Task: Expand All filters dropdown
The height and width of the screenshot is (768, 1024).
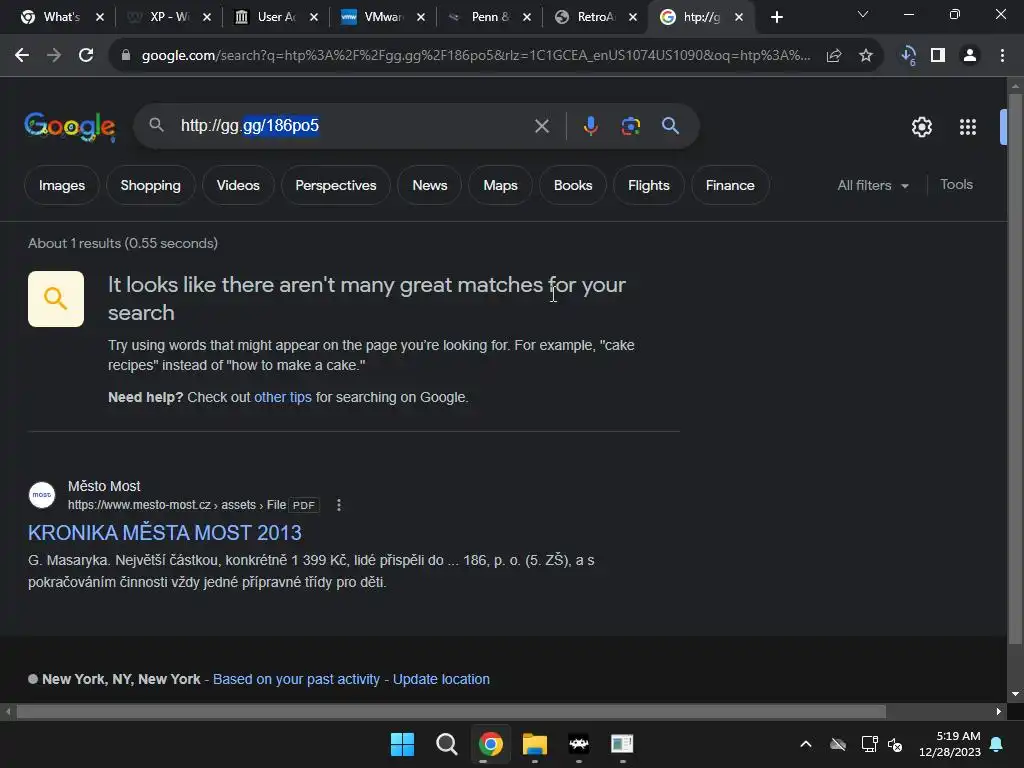Action: 872,185
